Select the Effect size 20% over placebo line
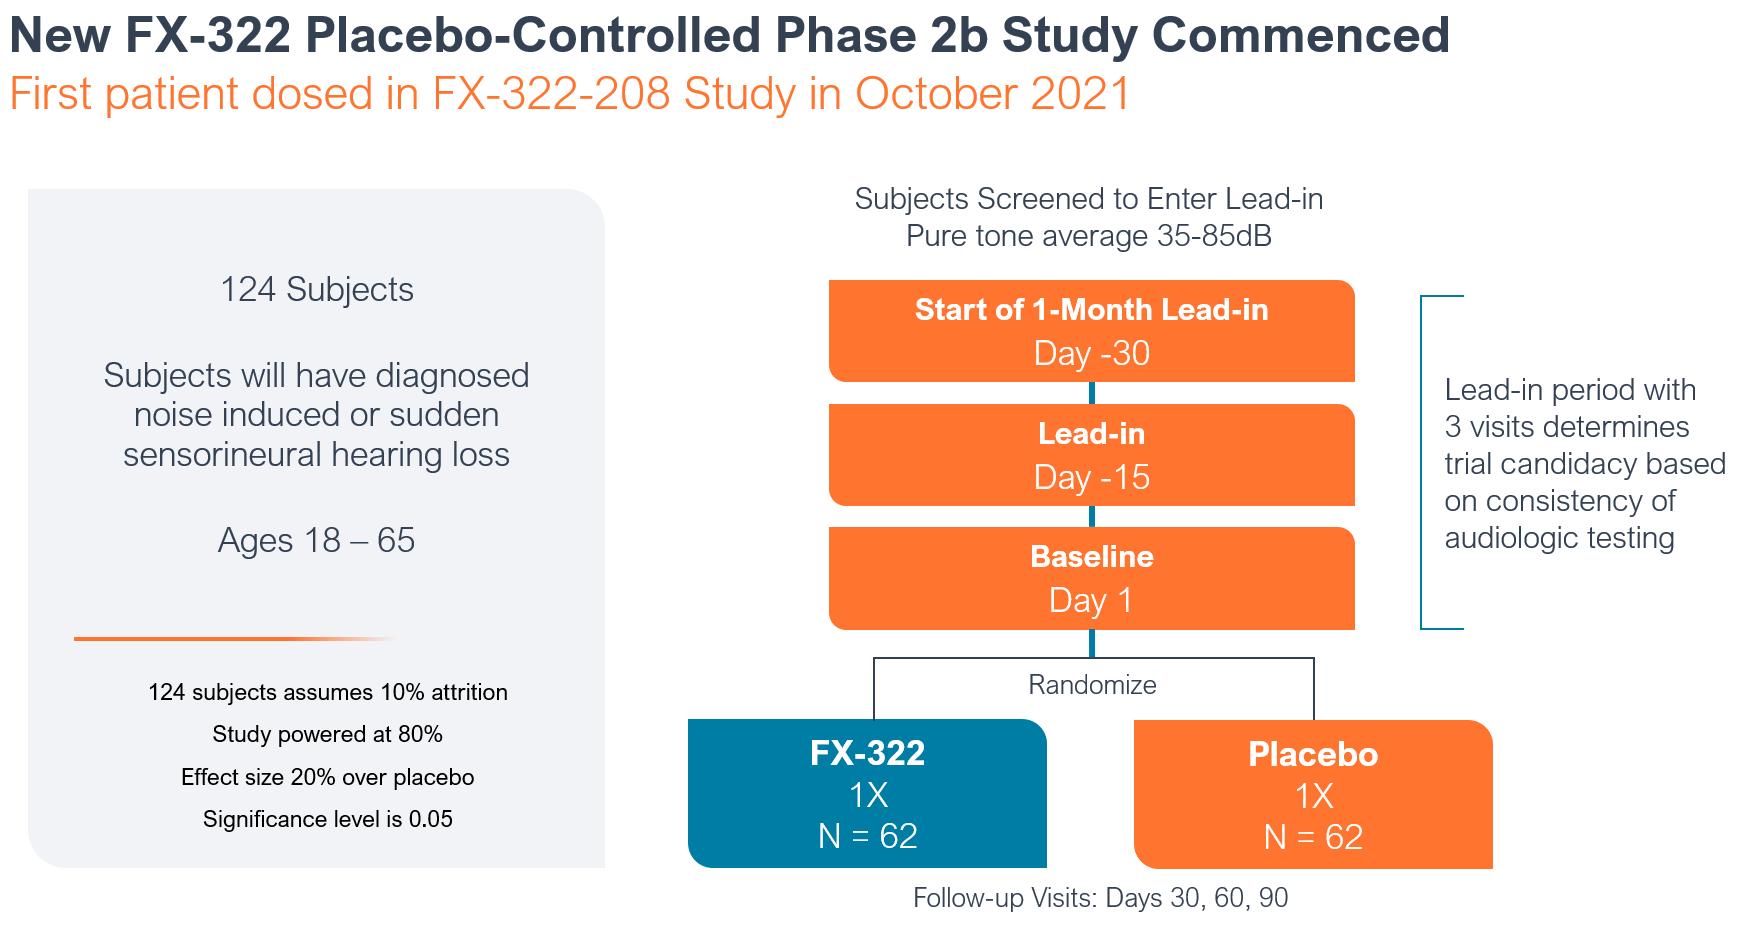Image resolution: width=1751 pixels, height=939 pixels. pos(327,777)
